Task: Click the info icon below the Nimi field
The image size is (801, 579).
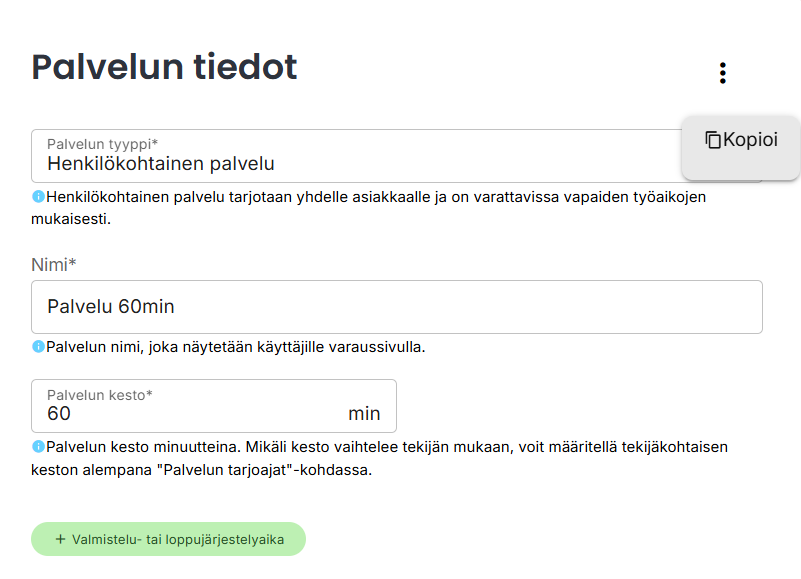Action: pyautogui.click(x=38, y=347)
